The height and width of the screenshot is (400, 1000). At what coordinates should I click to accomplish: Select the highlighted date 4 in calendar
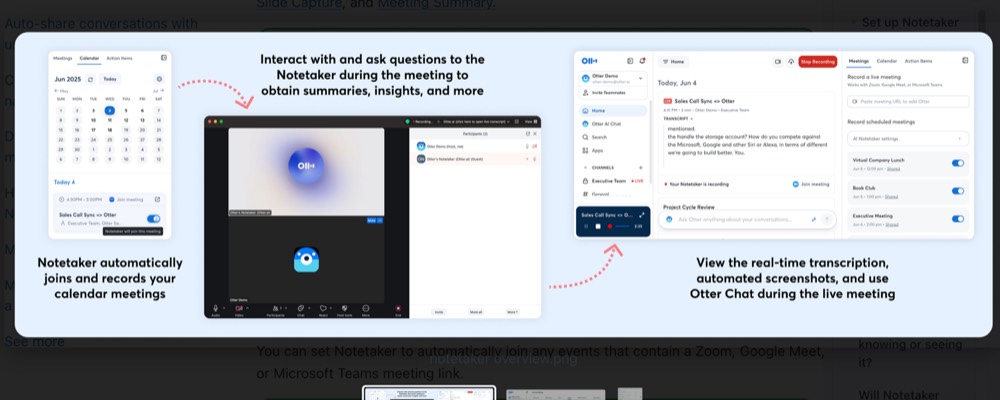tap(109, 110)
